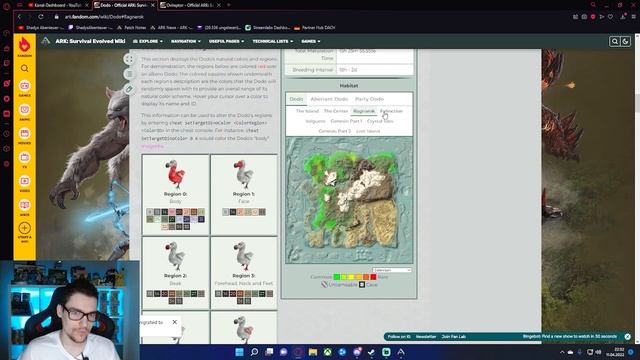Click the Ragnarok spawn map image
The width and height of the screenshot is (640, 360).
[x=349, y=200]
